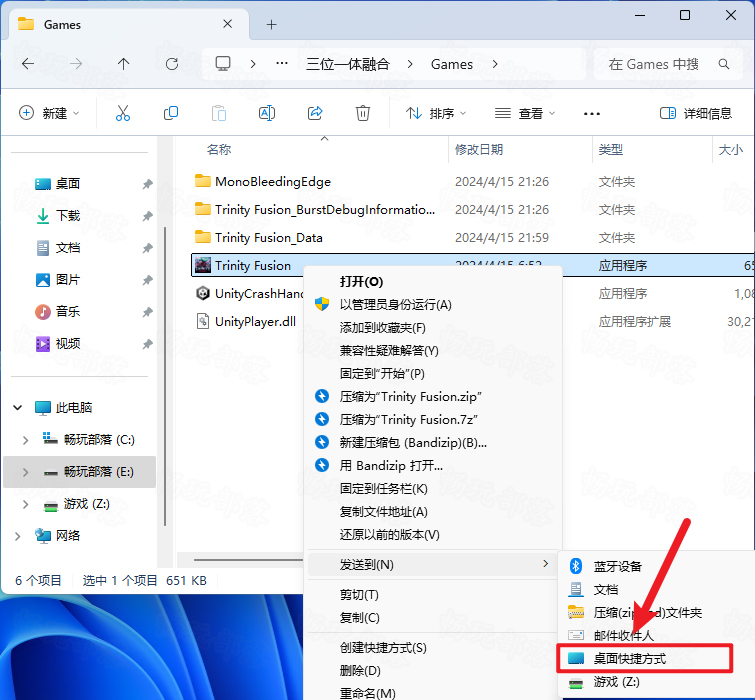Viewport: 755px width, 700px height.
Task: Collapse the This PC tree node
Action: (x=18, y=408)
